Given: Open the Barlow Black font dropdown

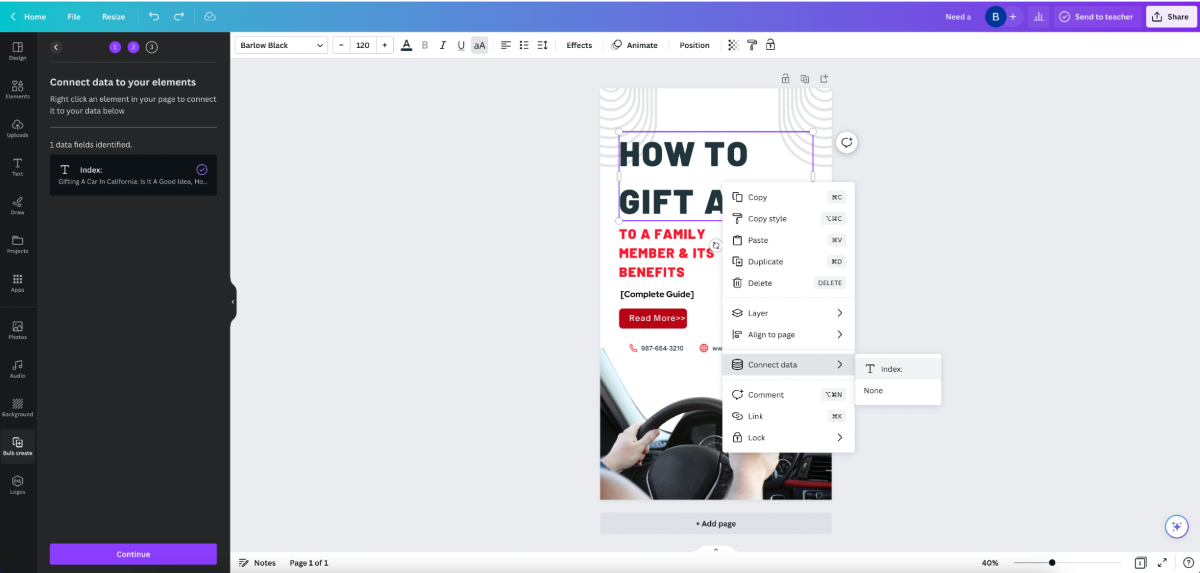Looking at the screenshot, I should (x=281, y=45).
